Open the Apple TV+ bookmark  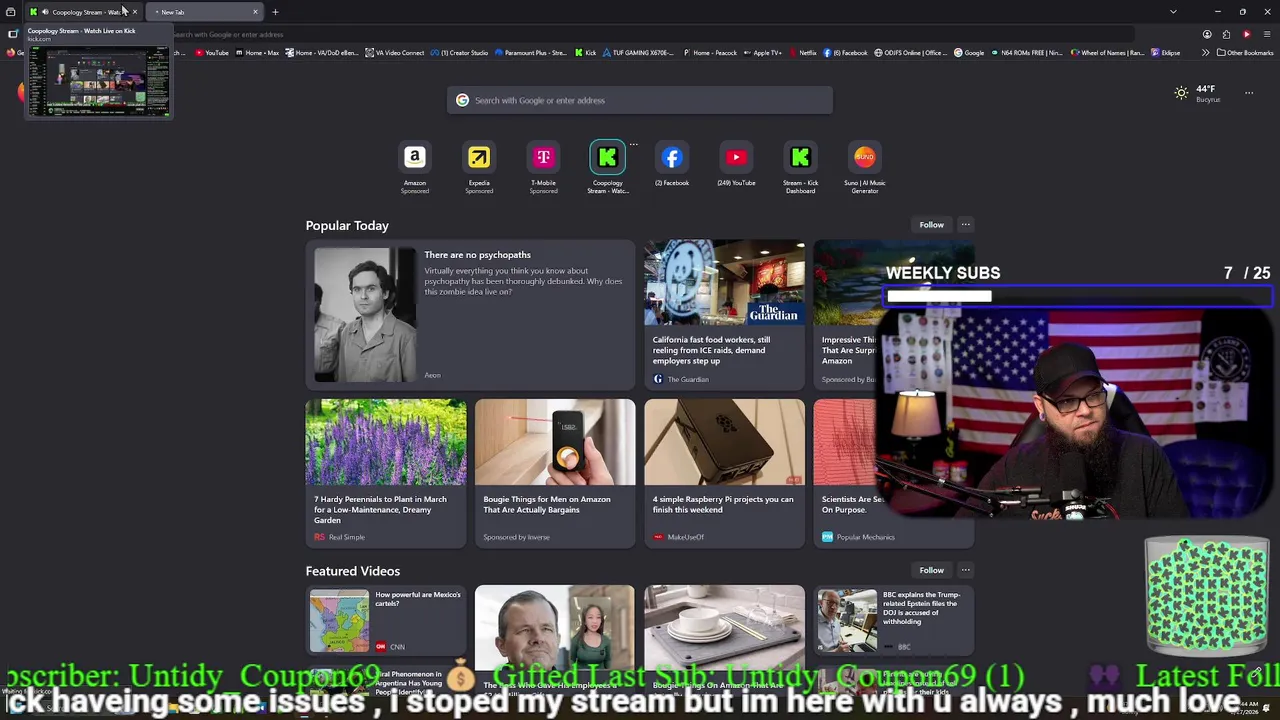763,53
